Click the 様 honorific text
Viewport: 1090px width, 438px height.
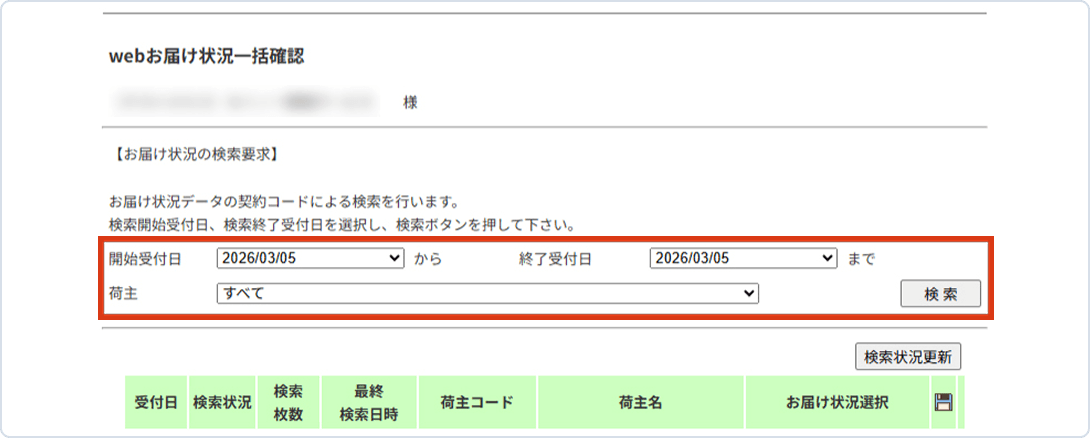click(x=410, y=103)
